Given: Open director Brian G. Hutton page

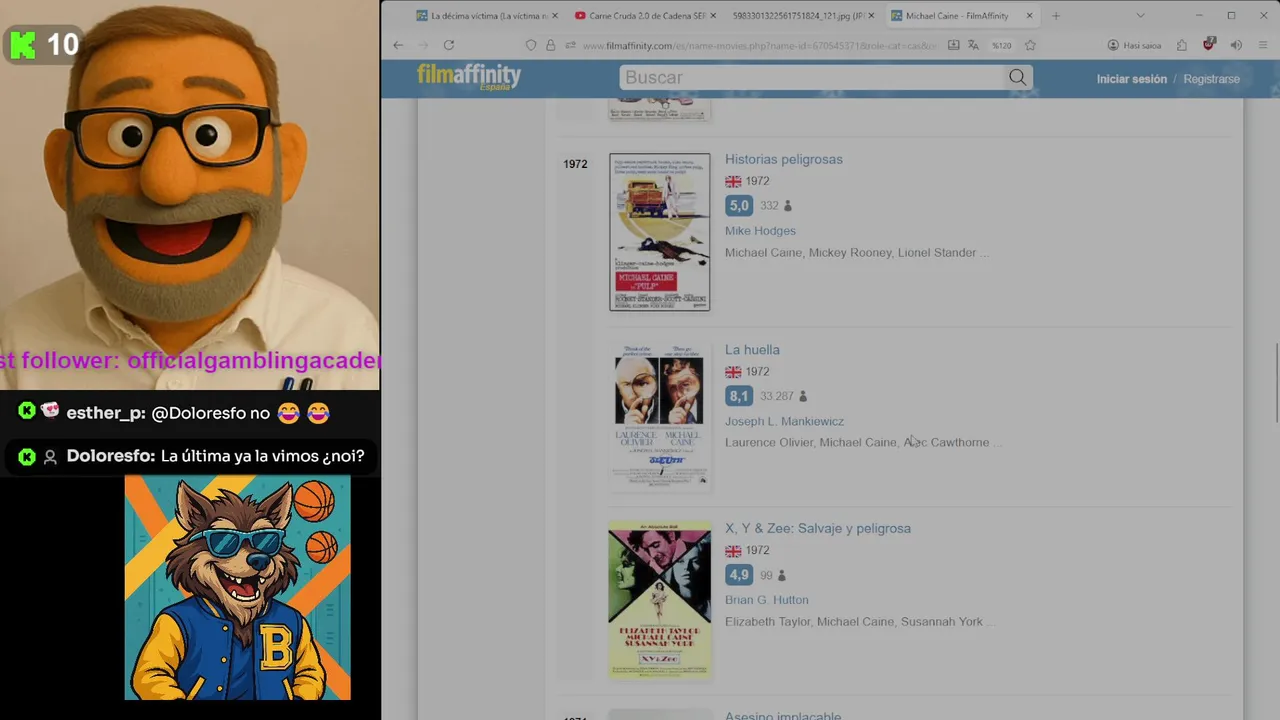Looking at the screenshot, I should (x=766, y=600).
